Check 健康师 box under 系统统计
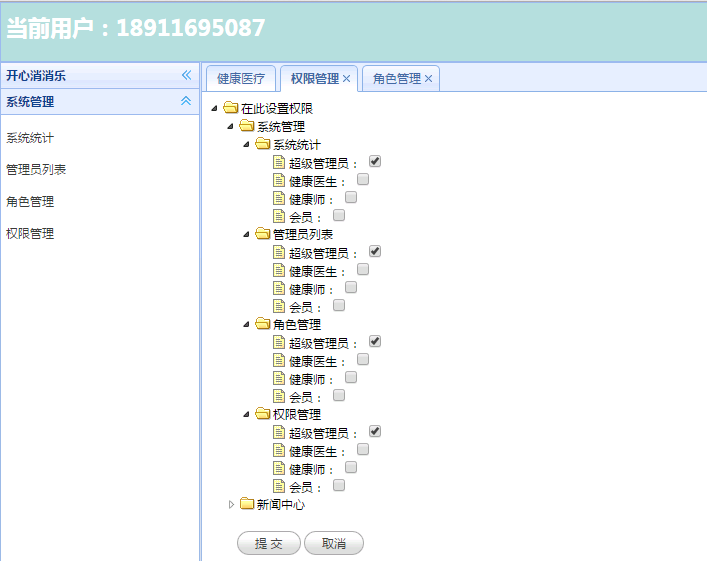707x561 pixels. click(x=351, y=197)
